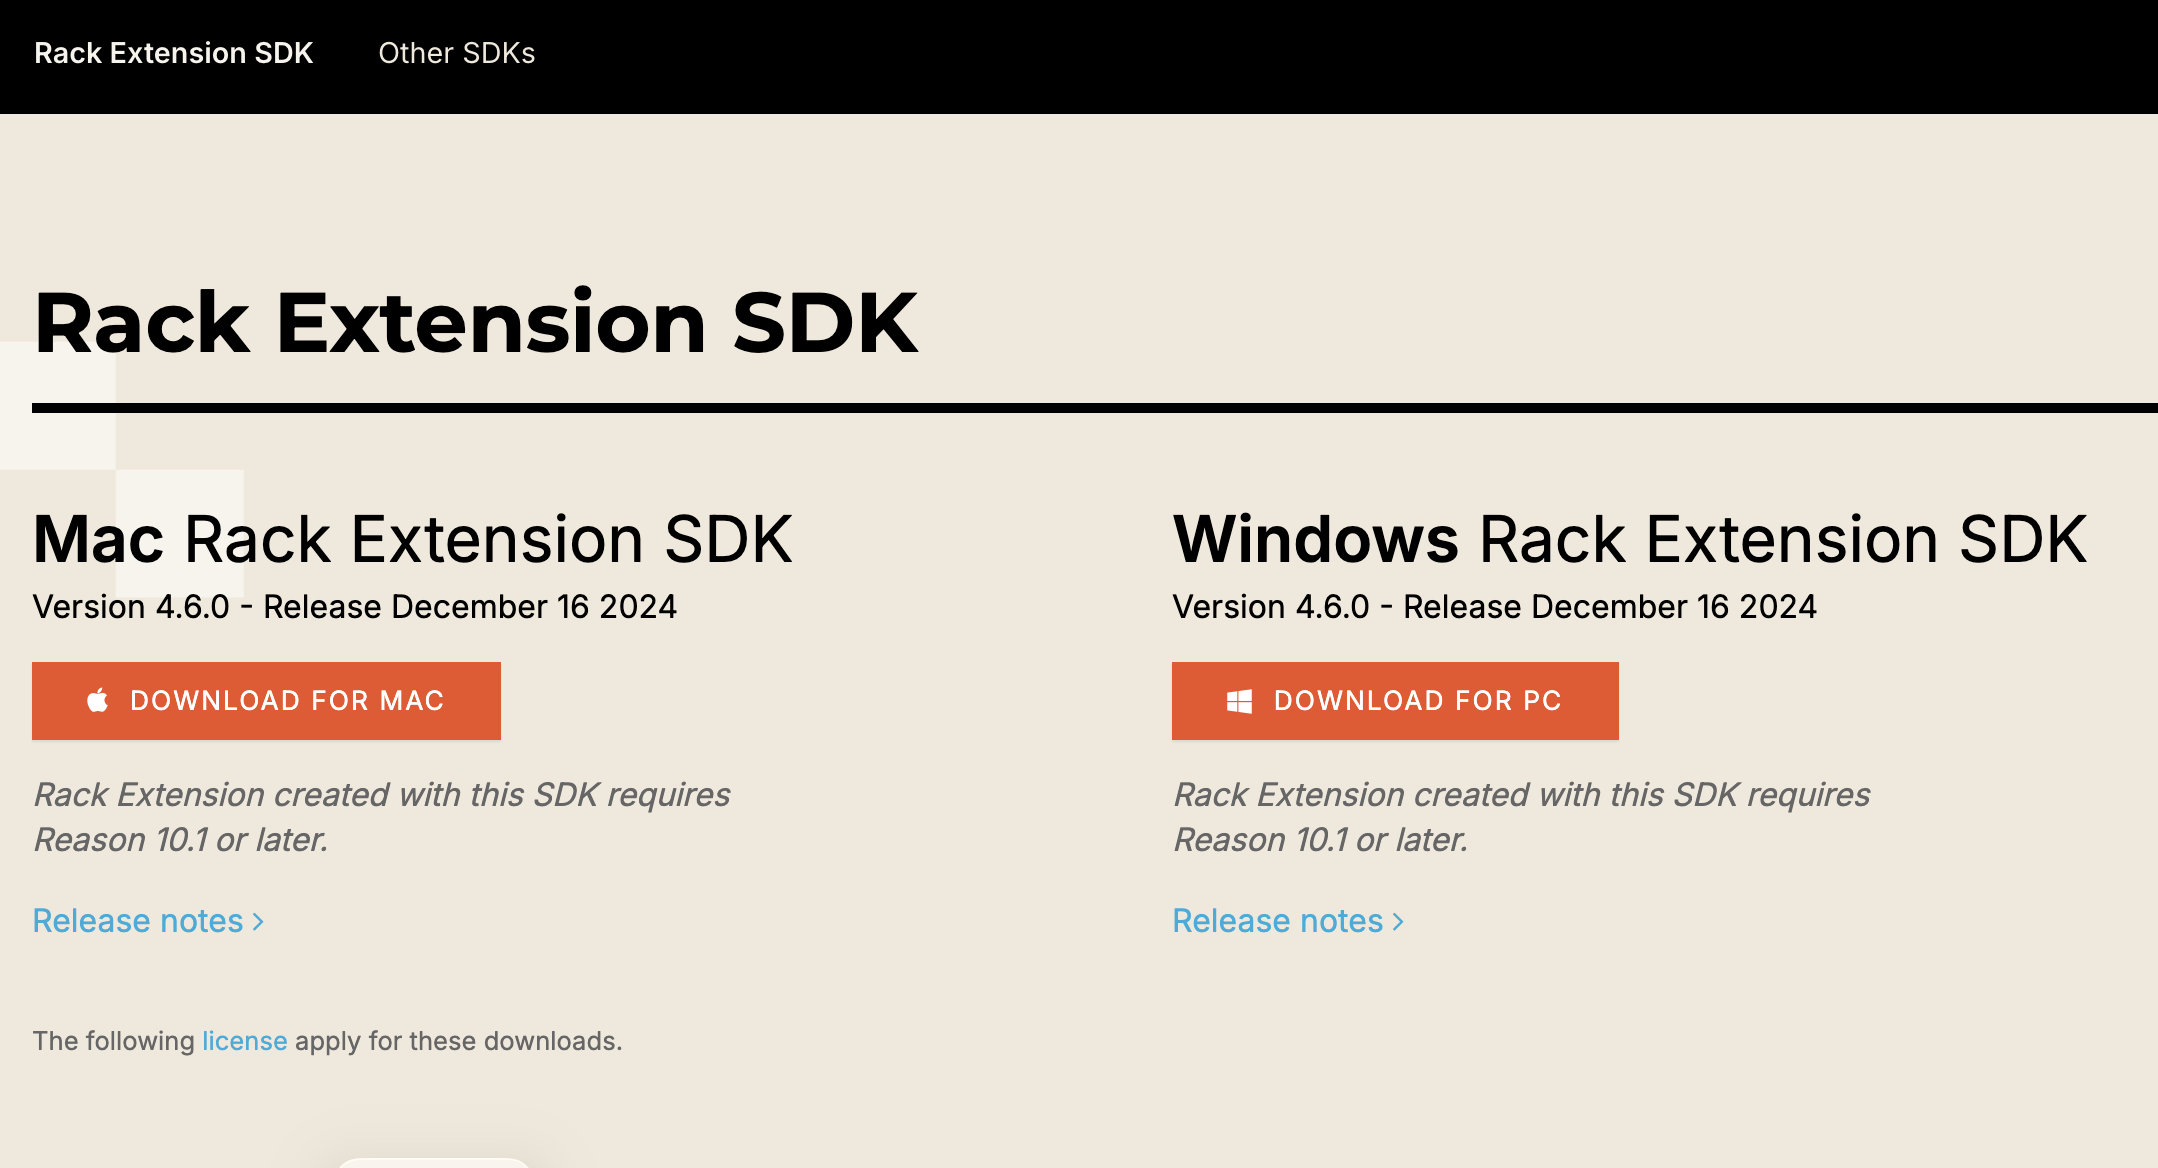The height and width of the screenshot is (1168, 2158).
Task: Switch to the Other SDKs nav item
Action: pos(457,53)
